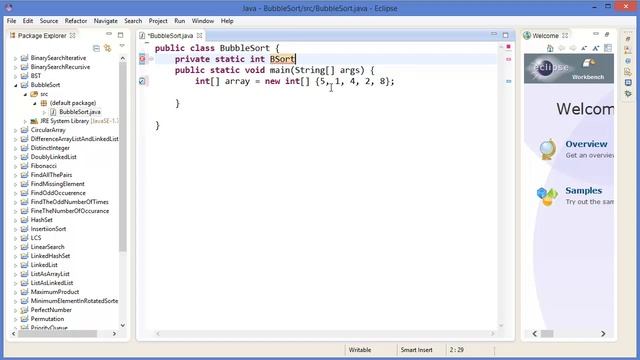Close the Package Explorer tab
This screenshot has height=360, width=640.
pos(73,36)
